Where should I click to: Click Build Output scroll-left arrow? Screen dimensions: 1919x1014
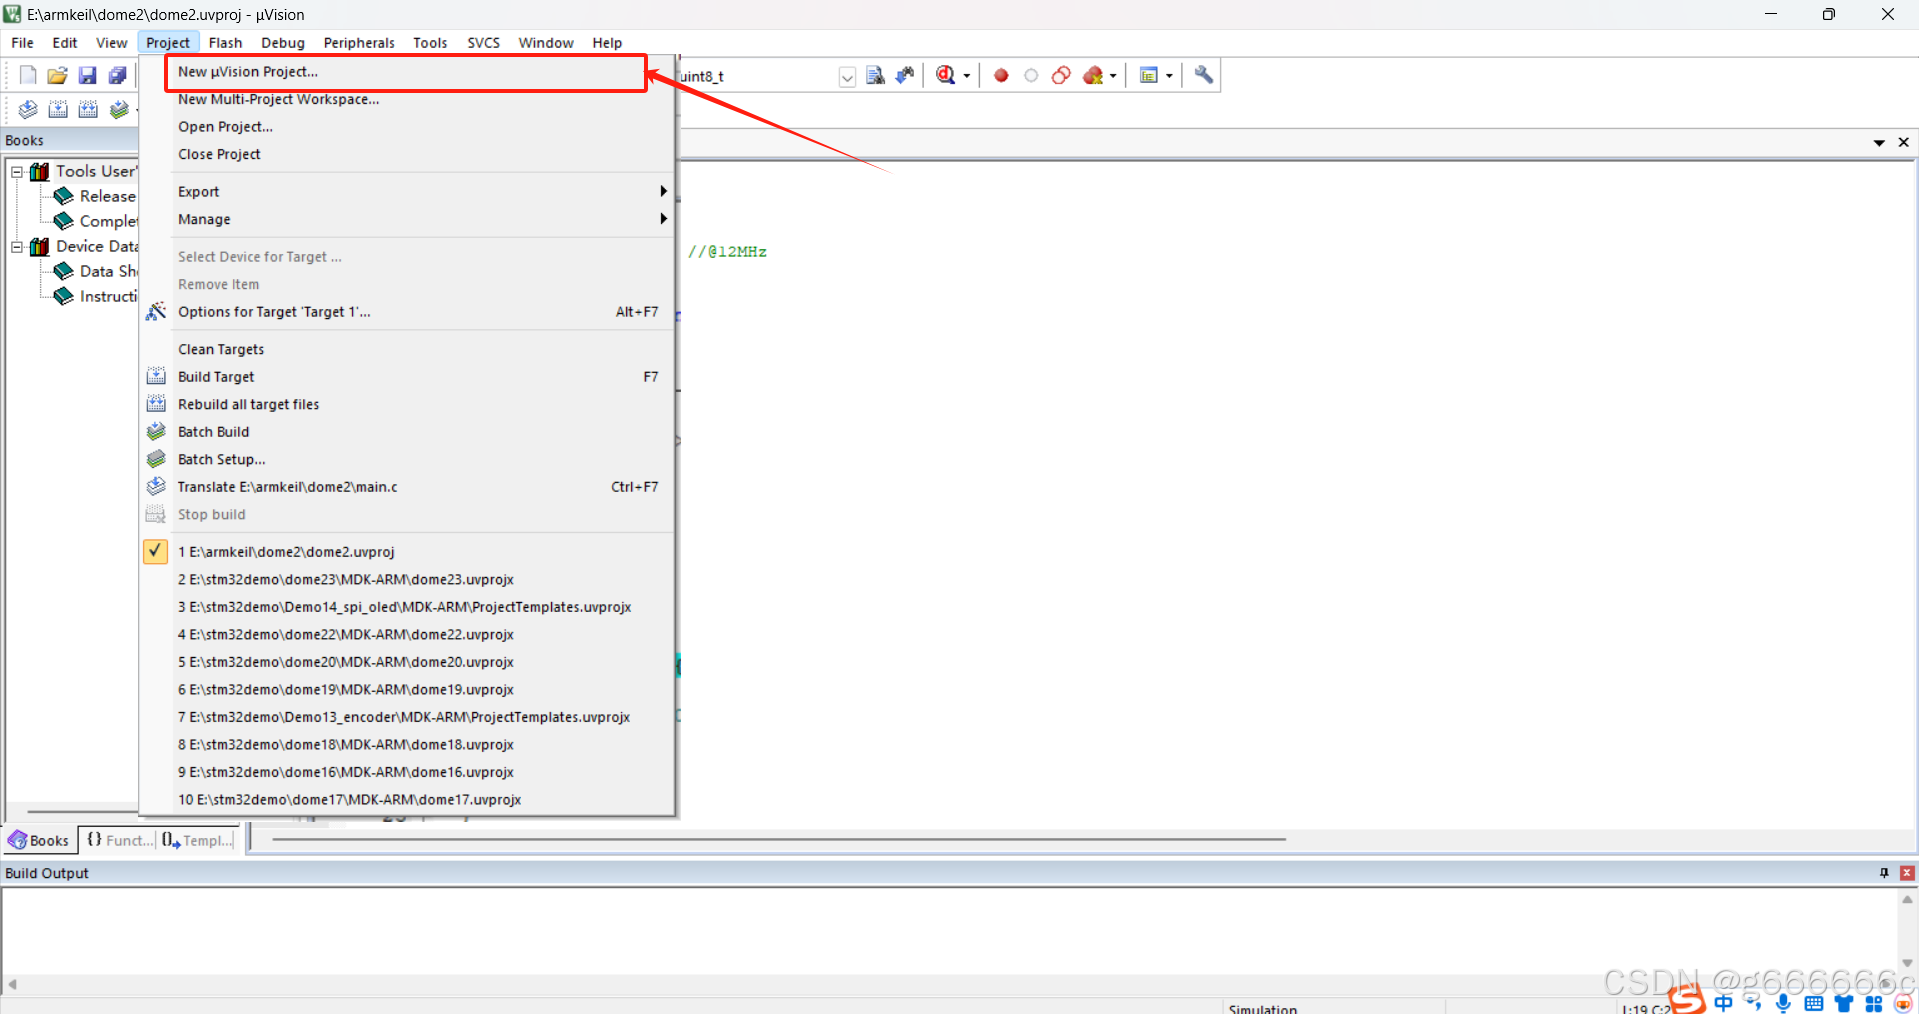tap(12, 985)
